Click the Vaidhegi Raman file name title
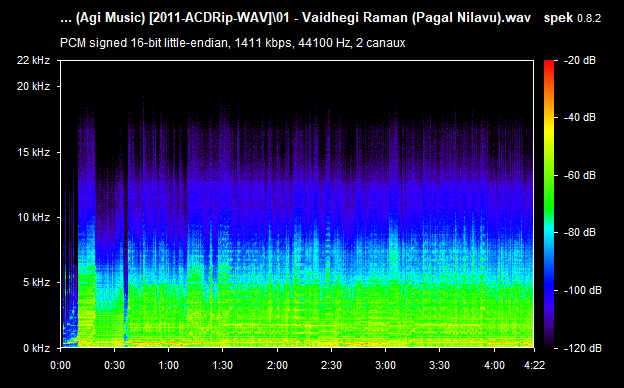Viewport: 624px width, 388px height. click(x=296, y=18)
